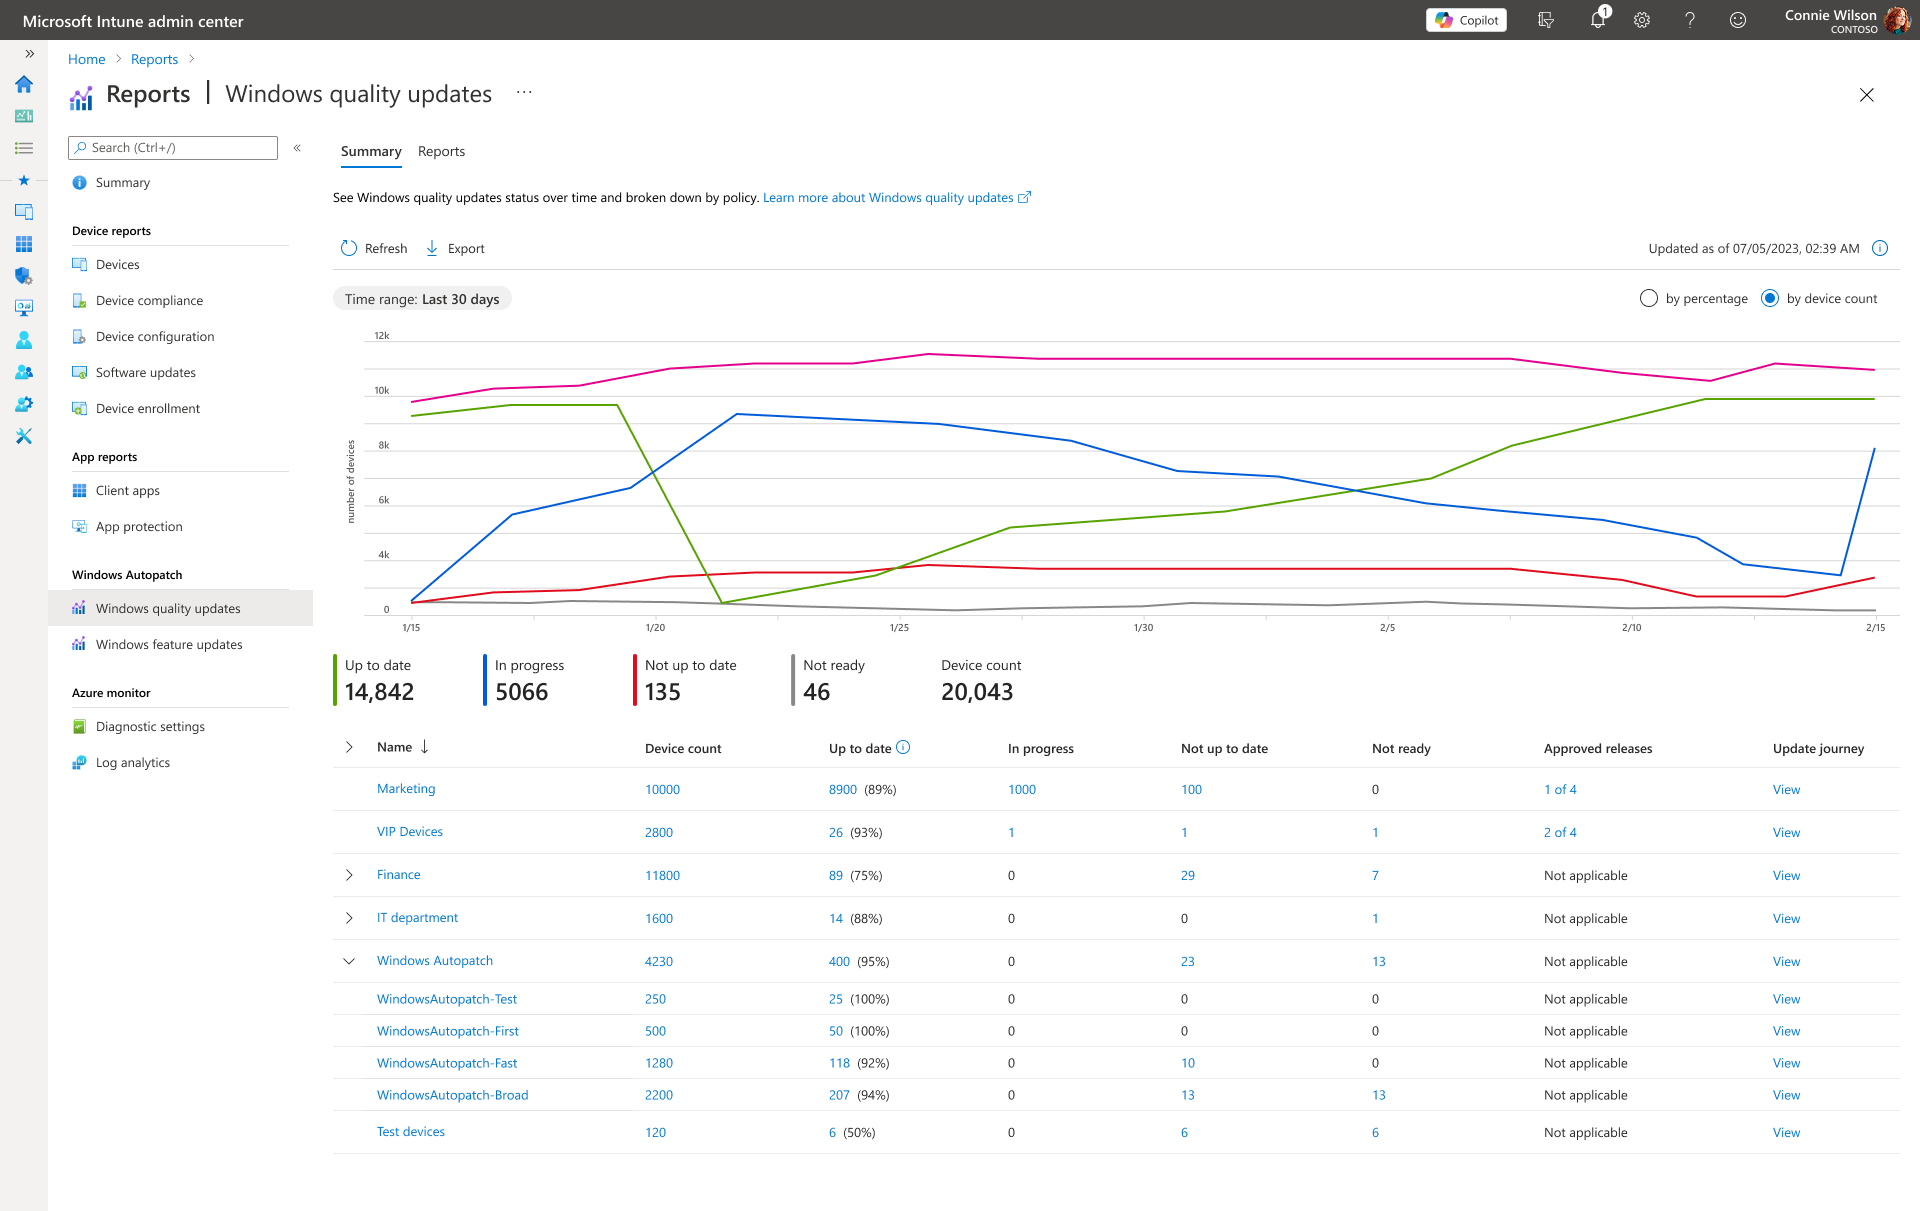
Task: Open Software updates report
Action: [145, 373]
